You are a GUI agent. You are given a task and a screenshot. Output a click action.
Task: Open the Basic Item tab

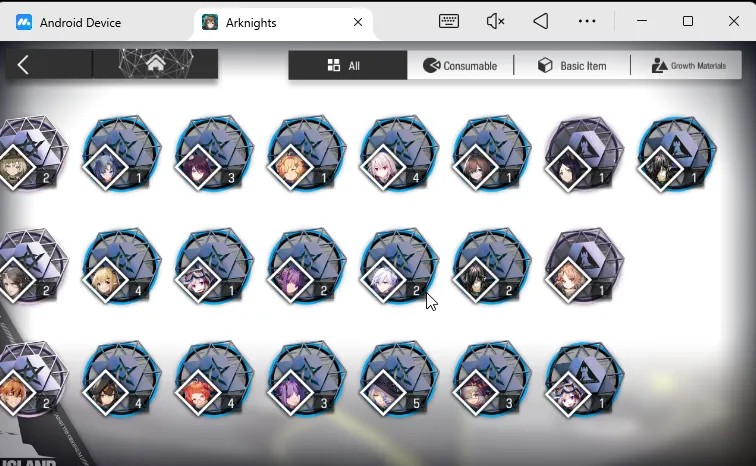coord(572,65)
